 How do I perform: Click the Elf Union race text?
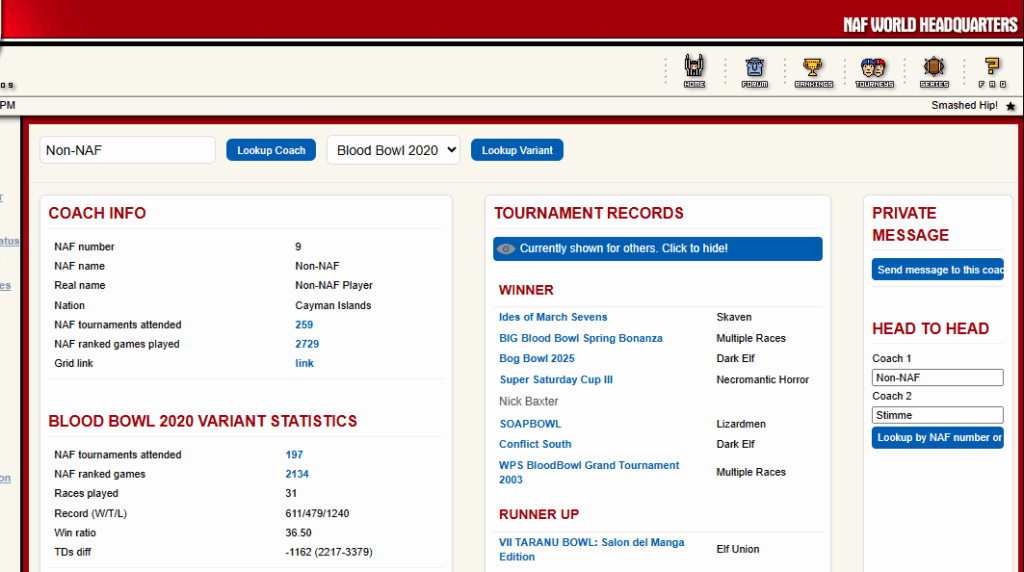(x=737, y=549)
